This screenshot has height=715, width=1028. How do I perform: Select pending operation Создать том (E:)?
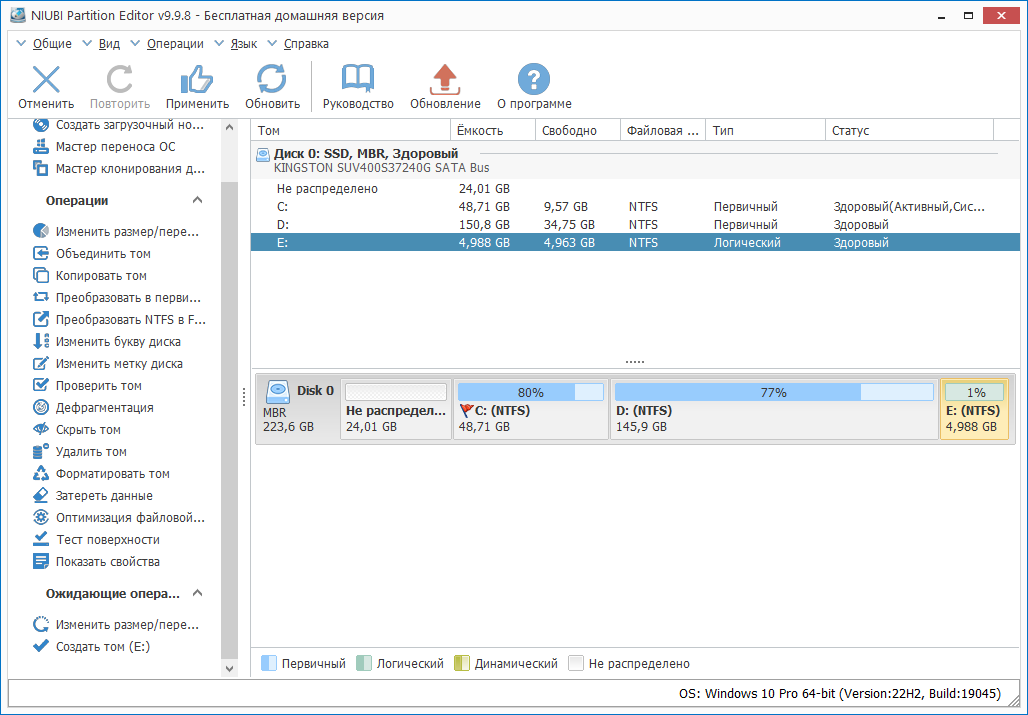pos(91,647)
